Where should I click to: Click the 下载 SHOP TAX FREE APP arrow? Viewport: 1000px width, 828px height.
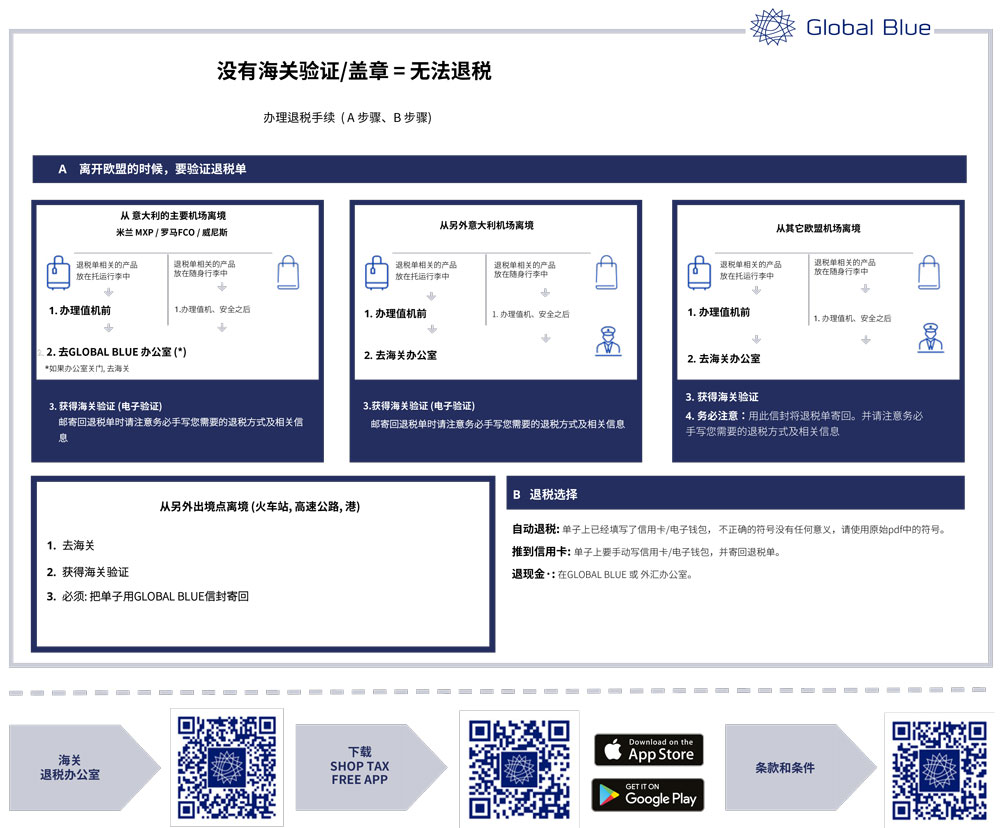click(x=371, y=767)
